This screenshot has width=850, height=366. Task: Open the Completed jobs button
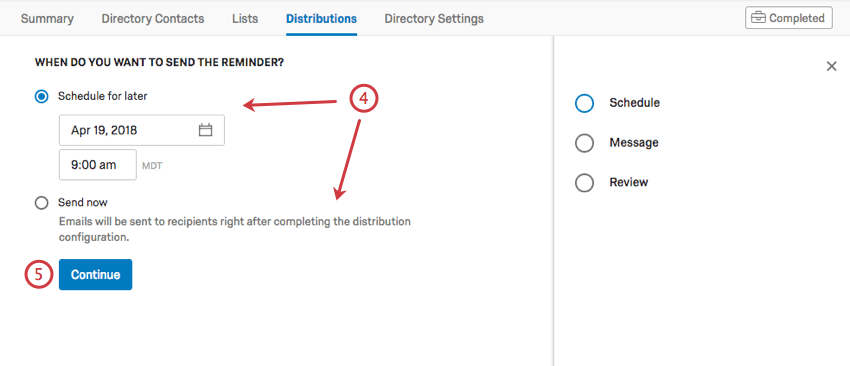tap(789, 18)
